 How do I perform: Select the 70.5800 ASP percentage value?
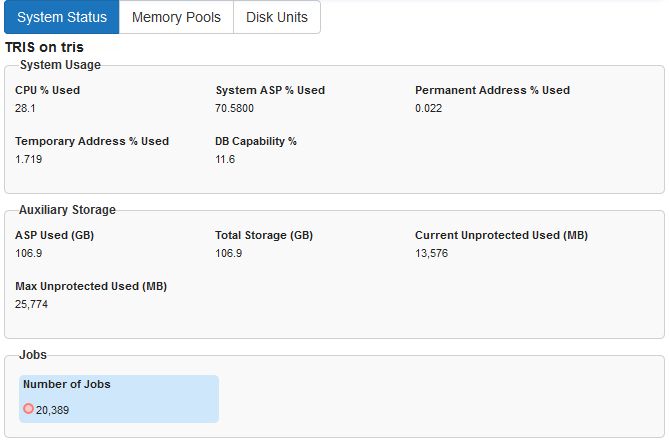(x=235, y=108)
